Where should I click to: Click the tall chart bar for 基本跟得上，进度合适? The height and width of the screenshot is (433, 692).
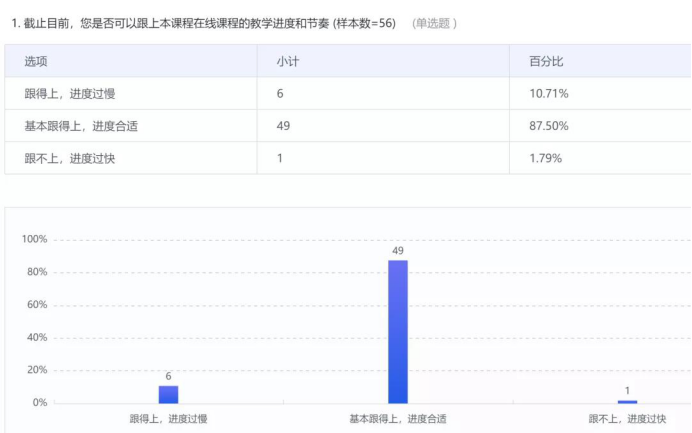pos(398,331)
